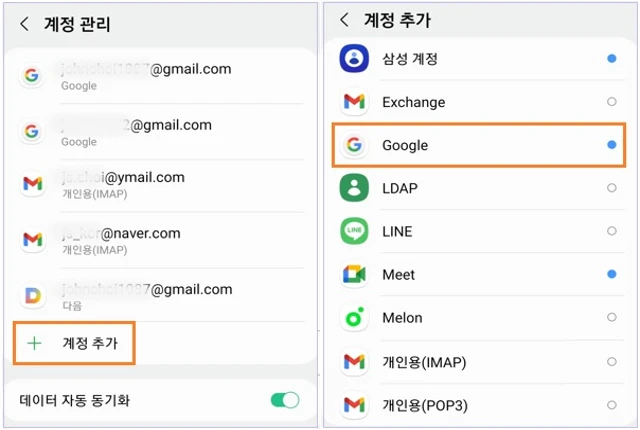Select the LINE row indicator circle
This screenshot has height=430, width=640.
tap(611, 231)
